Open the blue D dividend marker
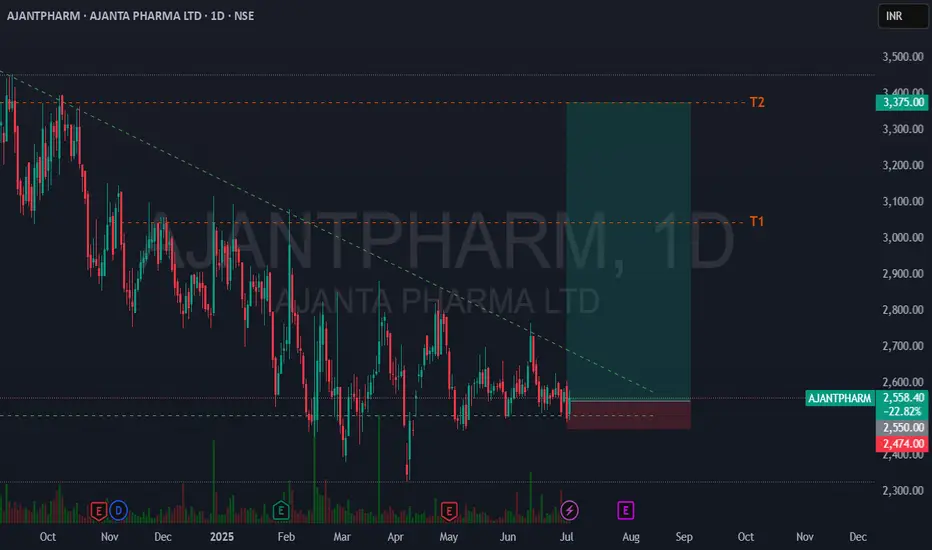The width and height of the screenshot is (932, 550). 118,510
